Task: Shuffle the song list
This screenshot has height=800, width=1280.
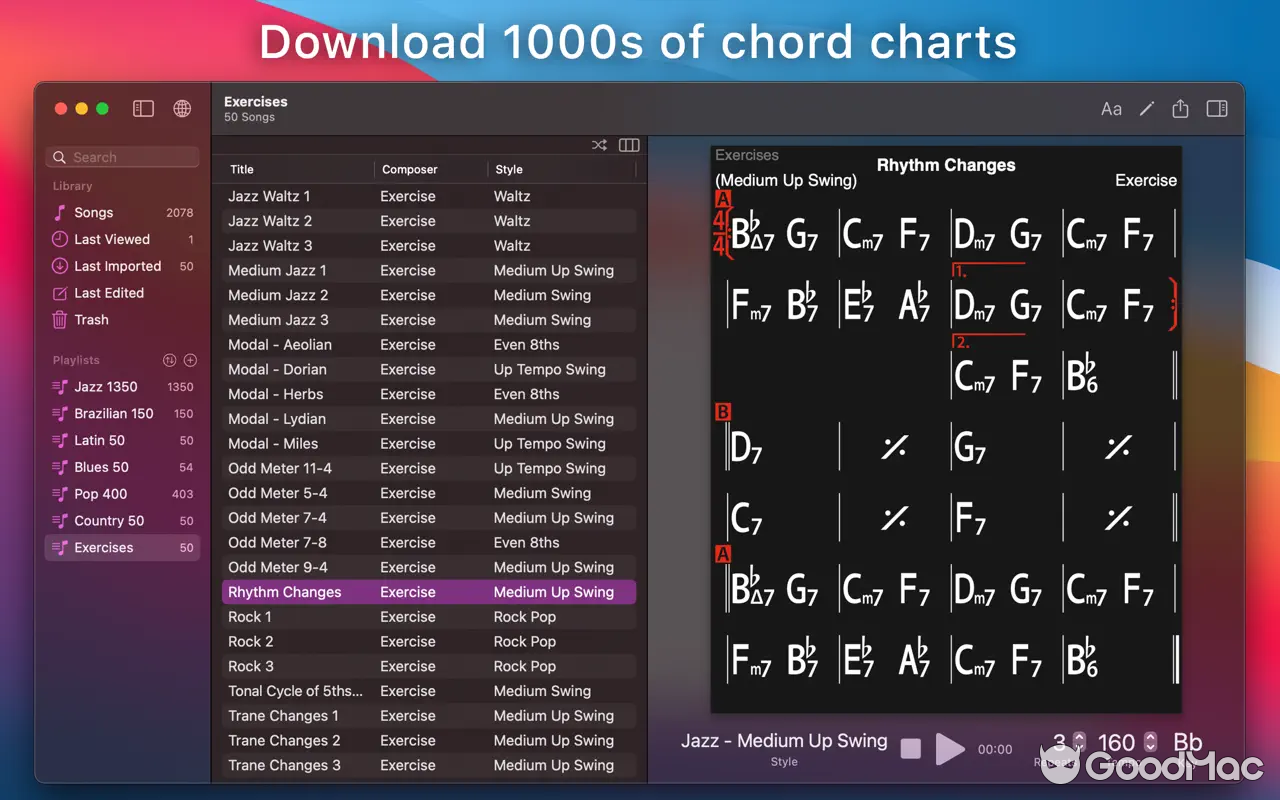Action: [599, 145]
